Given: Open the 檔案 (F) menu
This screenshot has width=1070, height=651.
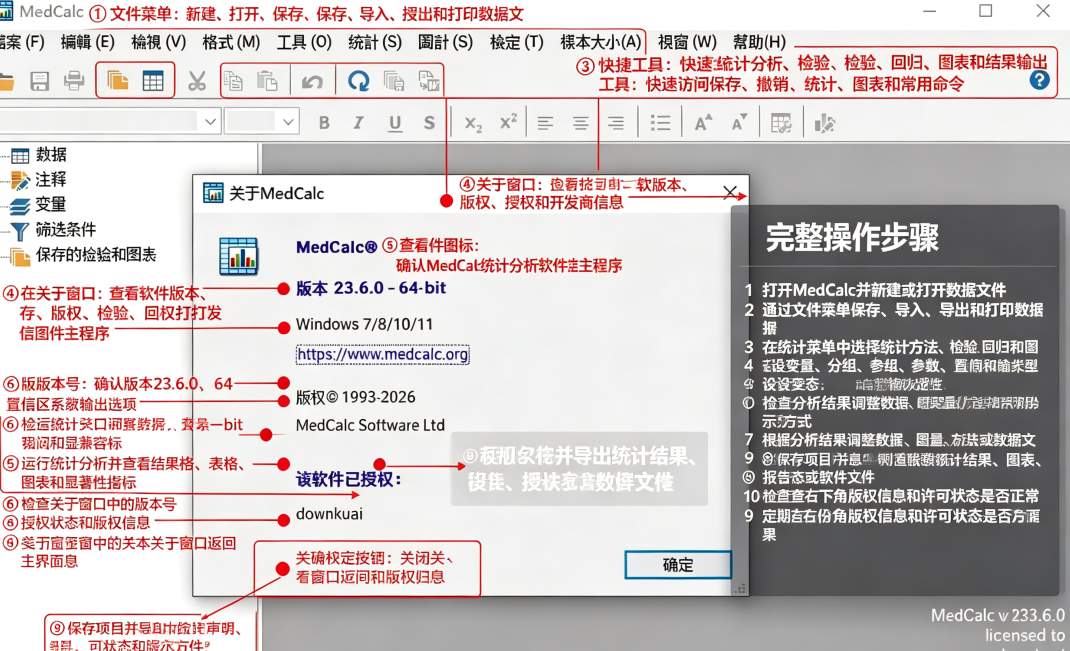Looking at the screenshot, I should (x=23, y=42).
